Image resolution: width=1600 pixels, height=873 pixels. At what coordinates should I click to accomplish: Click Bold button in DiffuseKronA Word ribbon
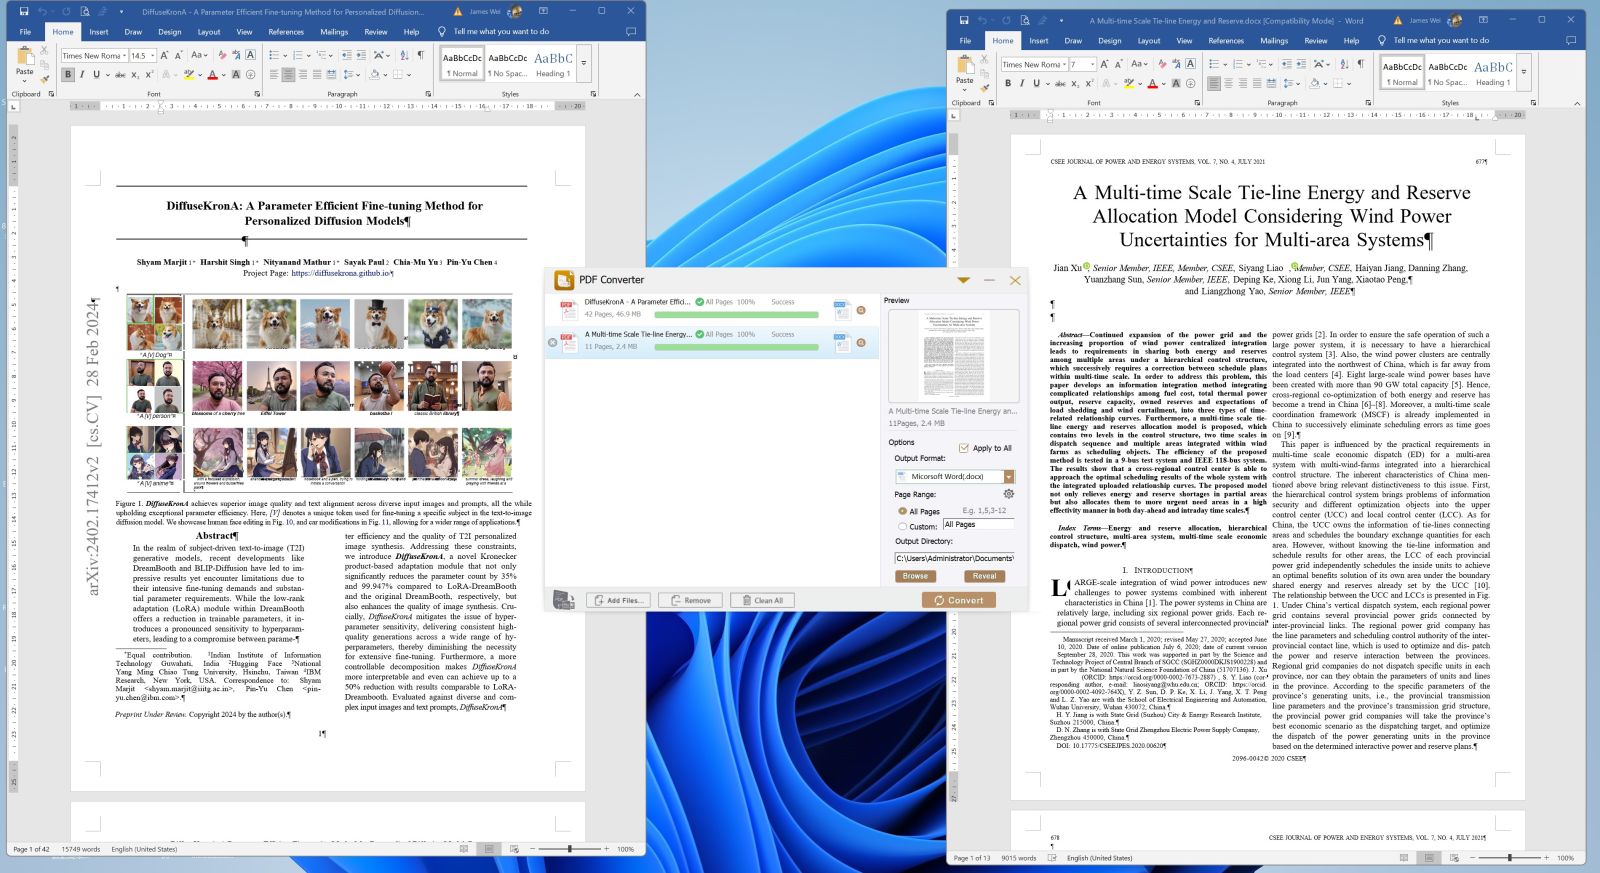click(x=68, y=74)
